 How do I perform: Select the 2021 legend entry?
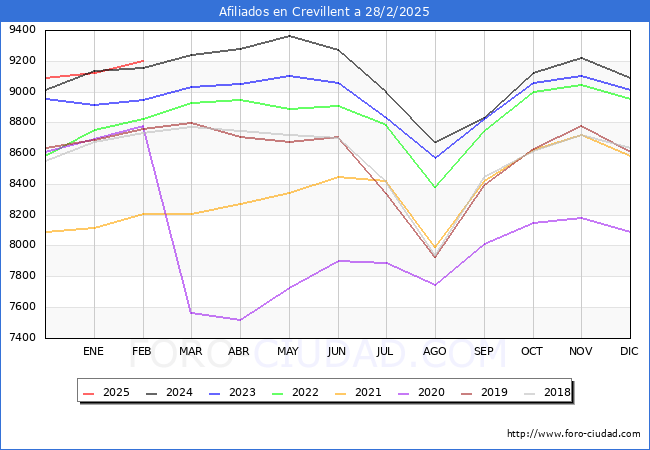[359, 392]
